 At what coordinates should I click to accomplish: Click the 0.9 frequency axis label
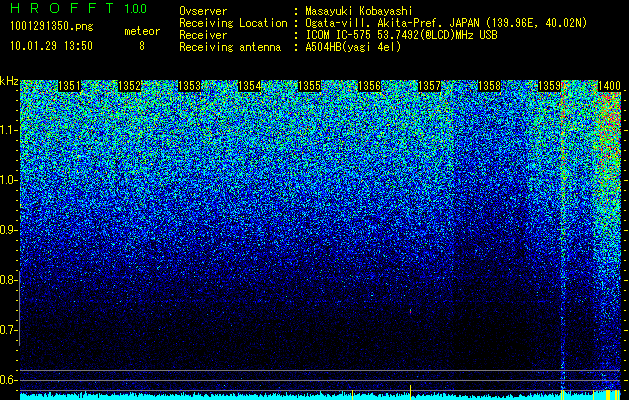(x=8, y=230)
